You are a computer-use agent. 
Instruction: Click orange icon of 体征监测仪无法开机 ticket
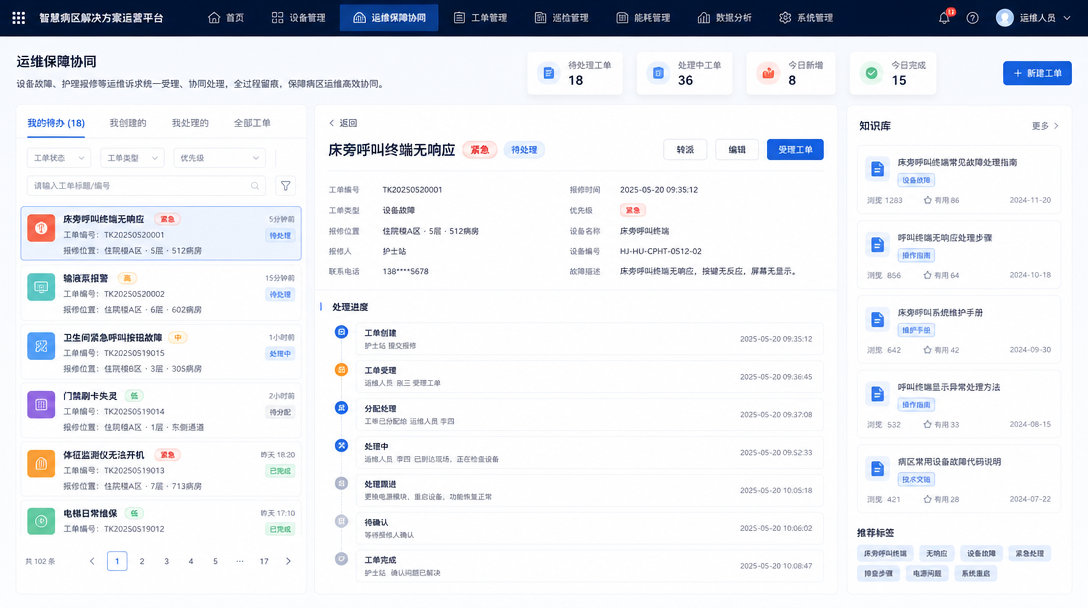(41, 463)
